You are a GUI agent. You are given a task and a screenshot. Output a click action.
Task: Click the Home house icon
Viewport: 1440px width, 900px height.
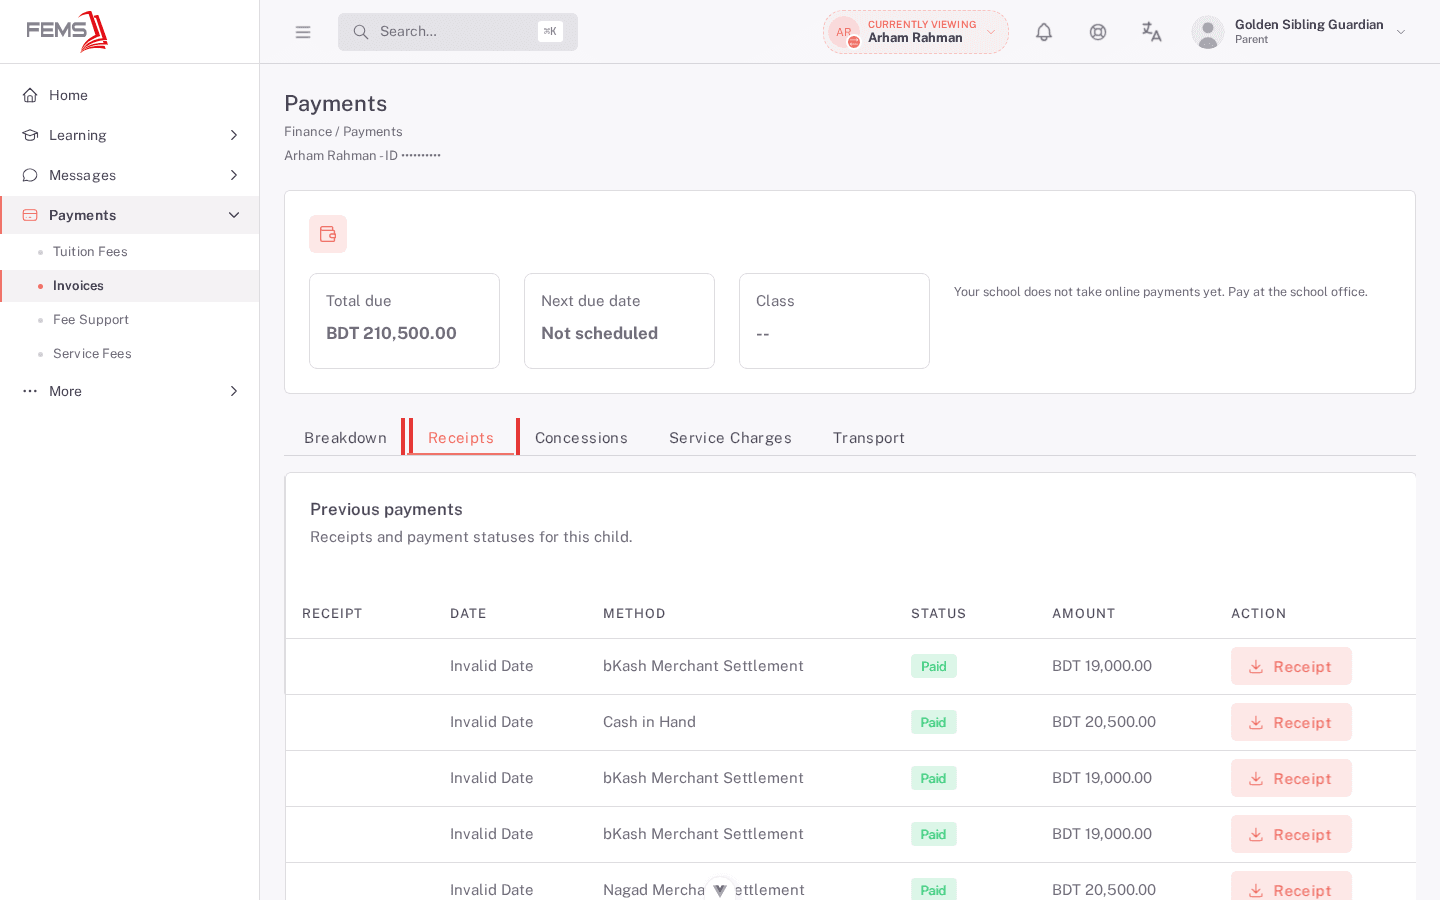tap(30, 95)
